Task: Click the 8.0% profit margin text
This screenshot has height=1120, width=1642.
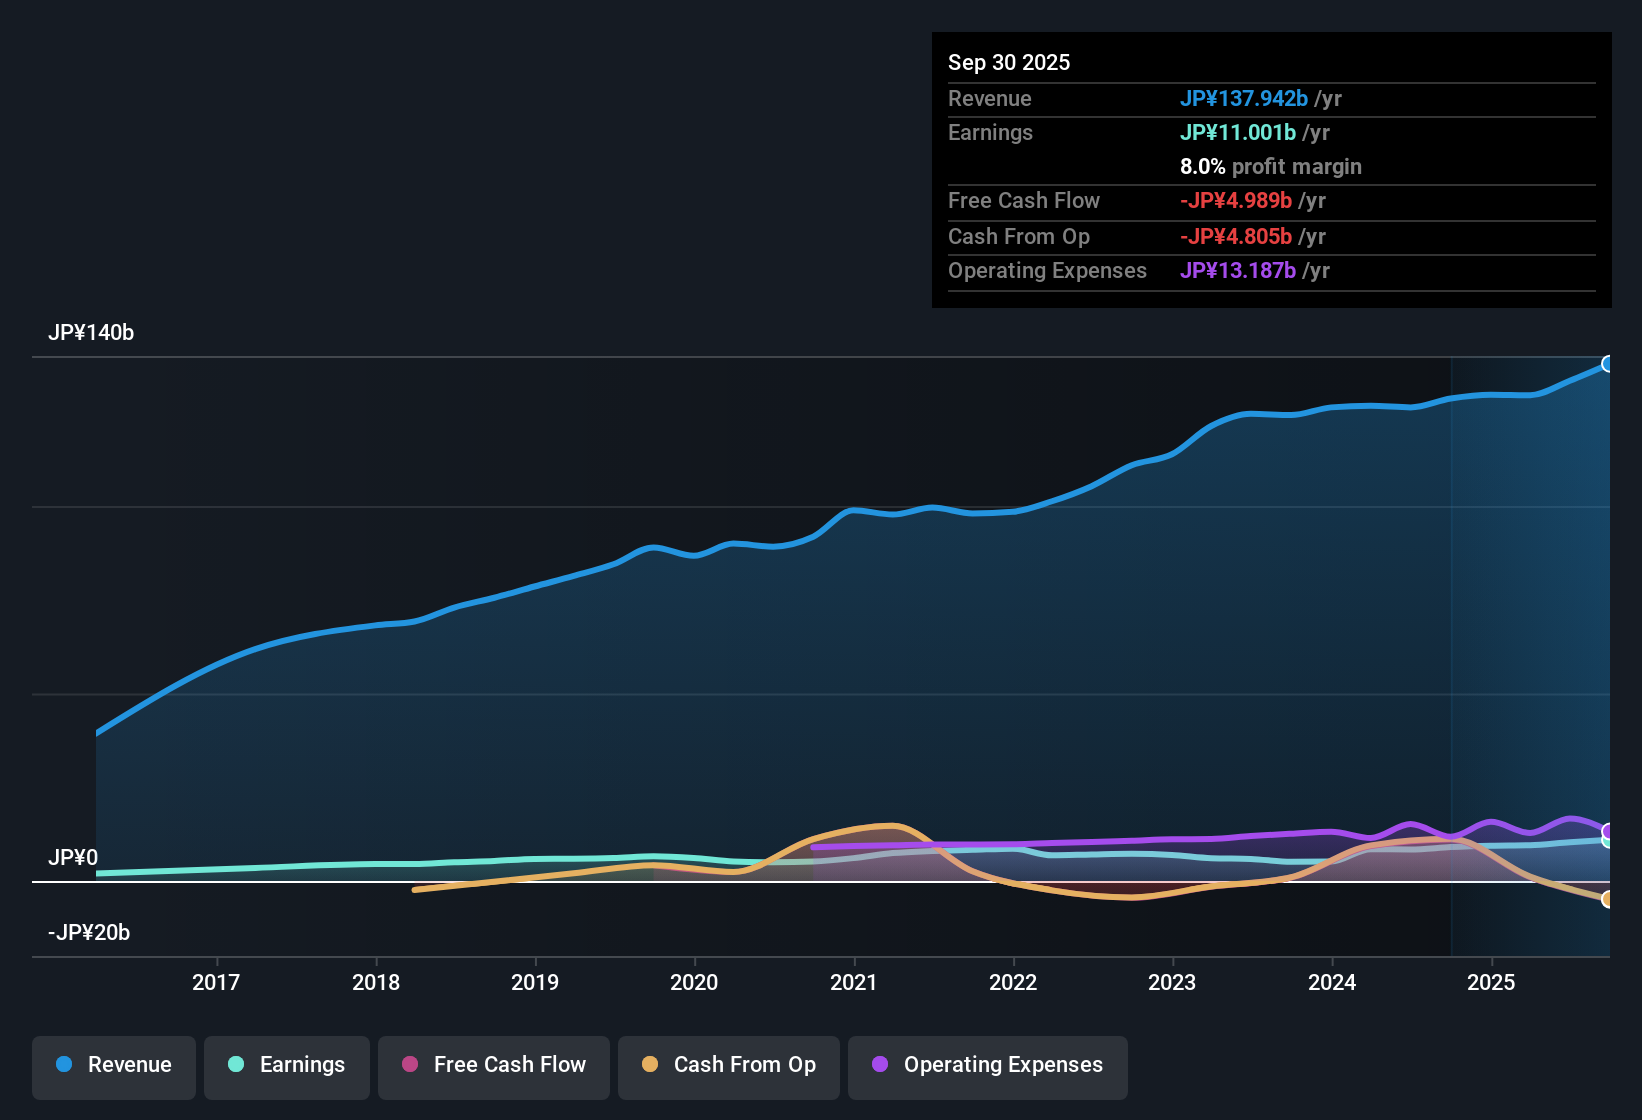Action: click(x=1271, y=167)
